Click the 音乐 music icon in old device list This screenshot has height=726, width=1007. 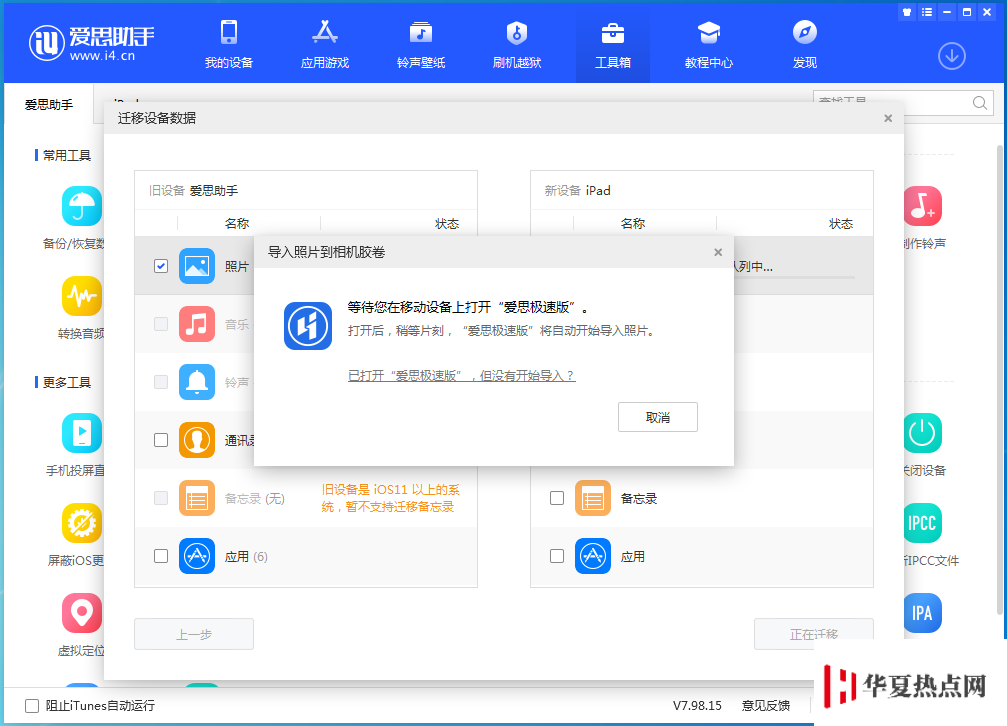197,324
